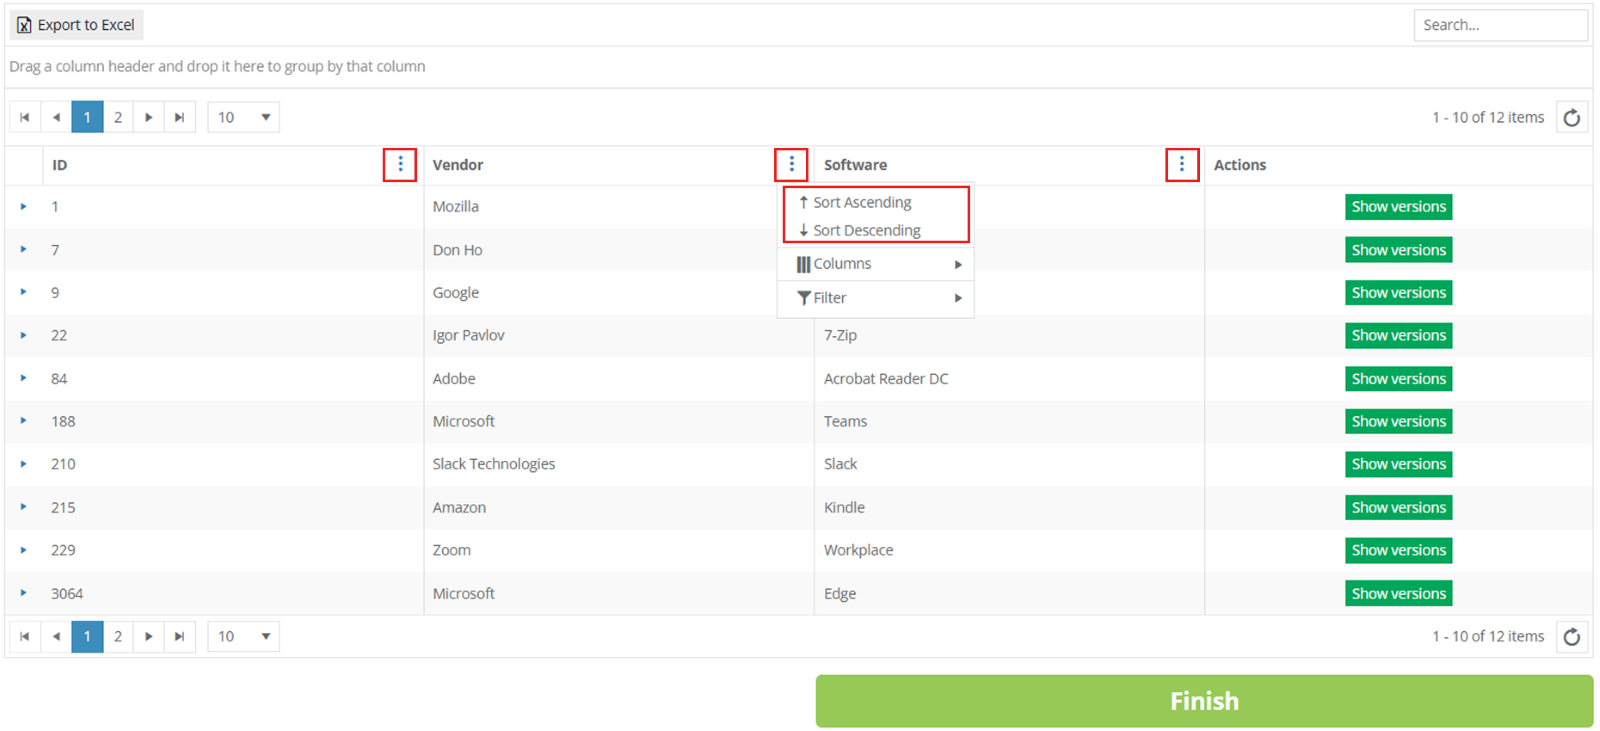Click the Vendor column three-dots menu icon
Screen dimensions: 1600x731
tap(791, 164)
